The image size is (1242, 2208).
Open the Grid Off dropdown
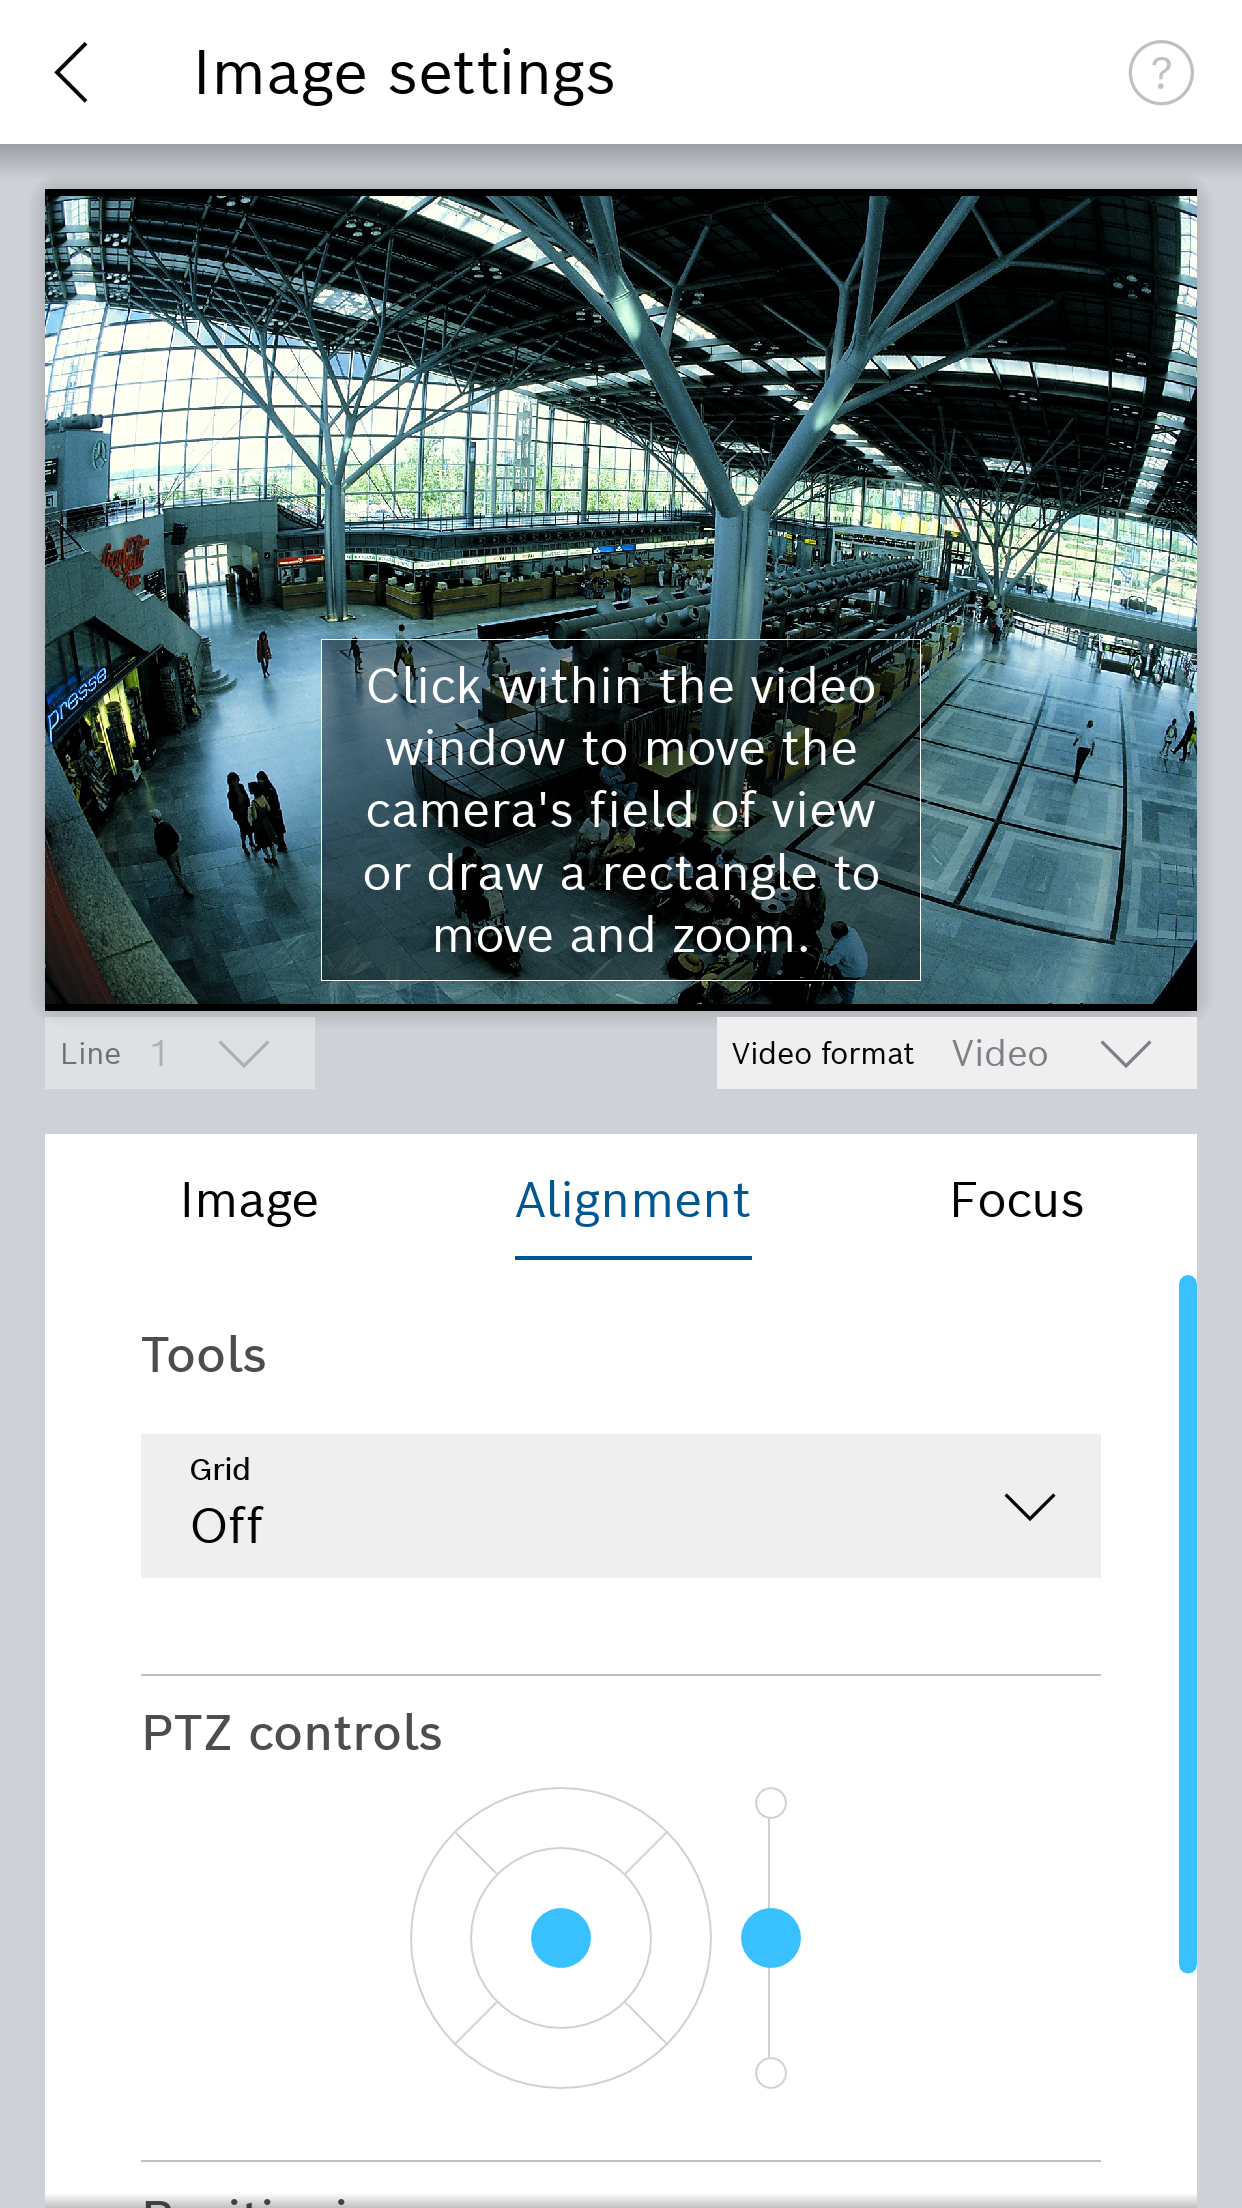[621, 1506]
